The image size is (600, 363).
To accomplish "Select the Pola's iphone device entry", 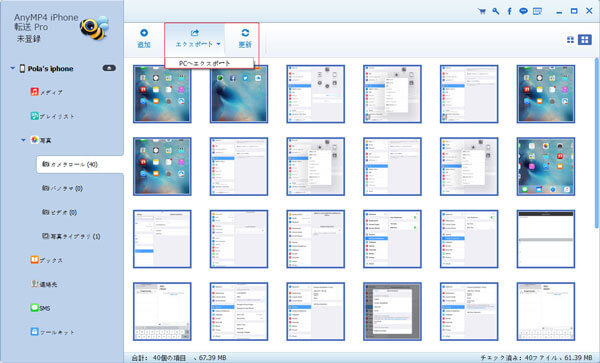I will click(46, 68).
